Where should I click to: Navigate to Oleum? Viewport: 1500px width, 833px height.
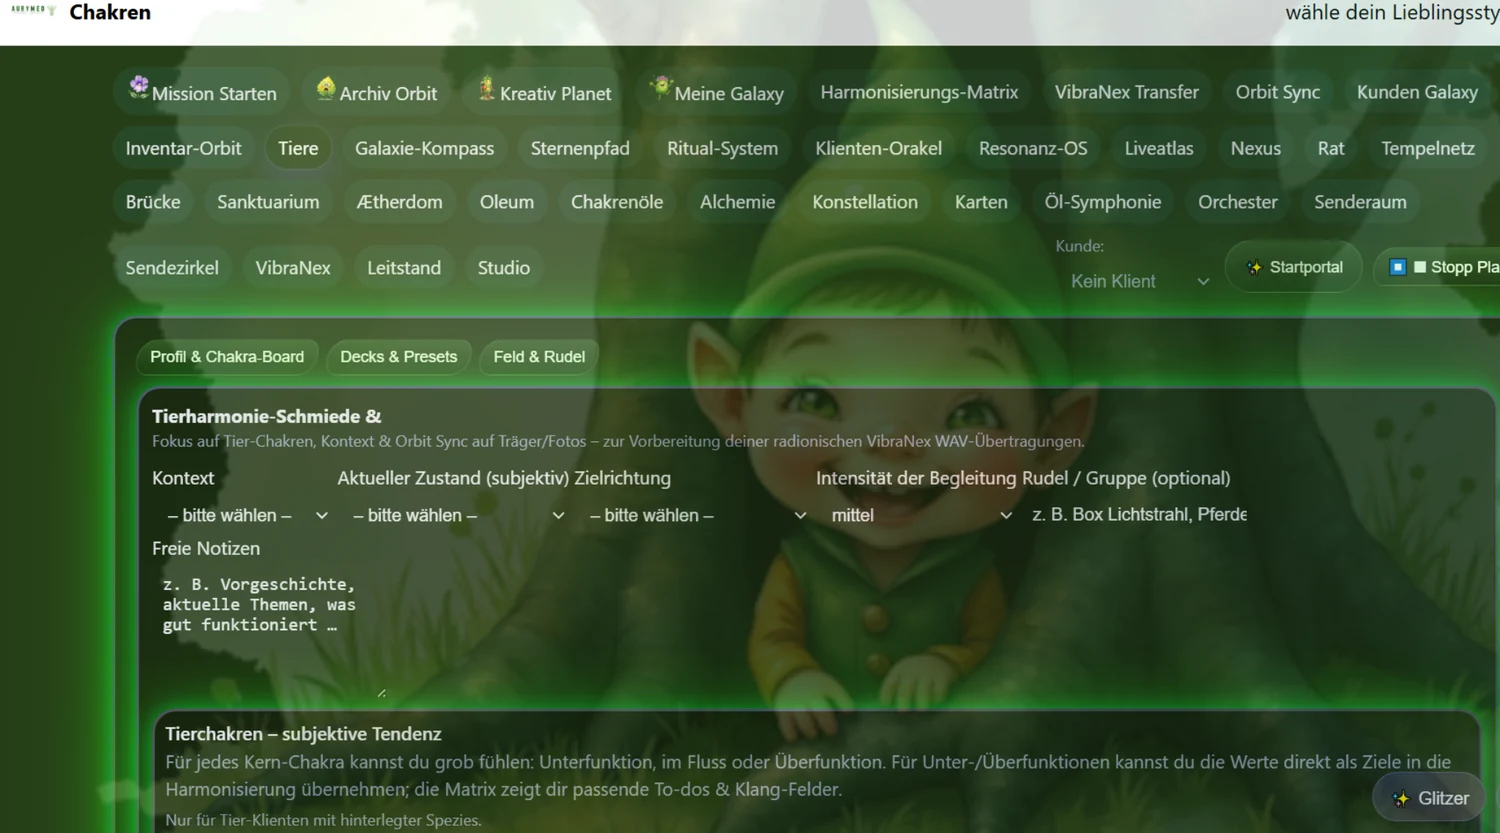coord(506,202)
